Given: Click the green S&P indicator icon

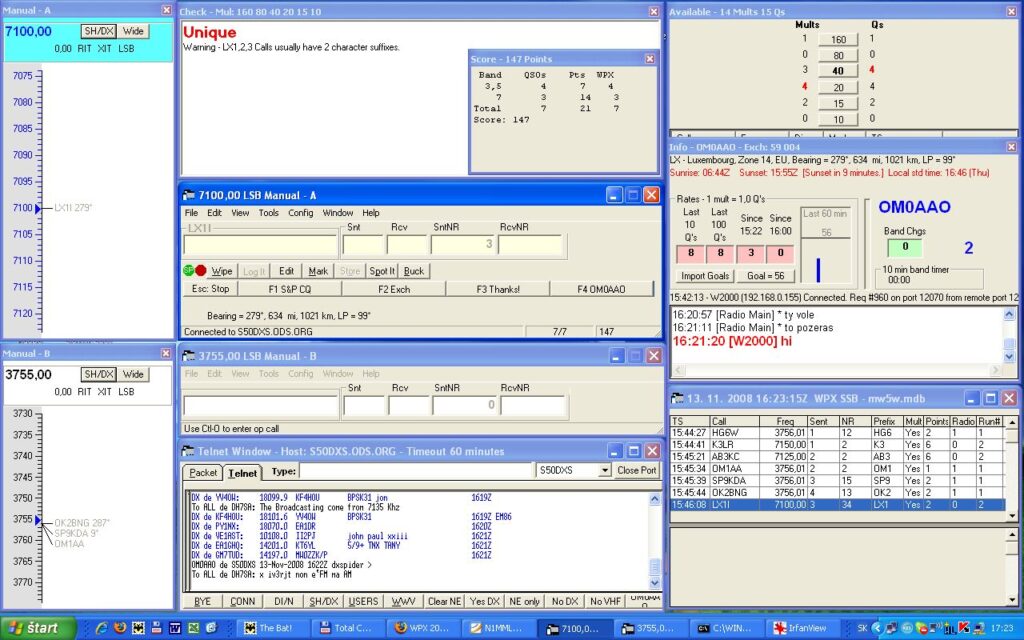Looking at the screenshot, I should [188, 271].
